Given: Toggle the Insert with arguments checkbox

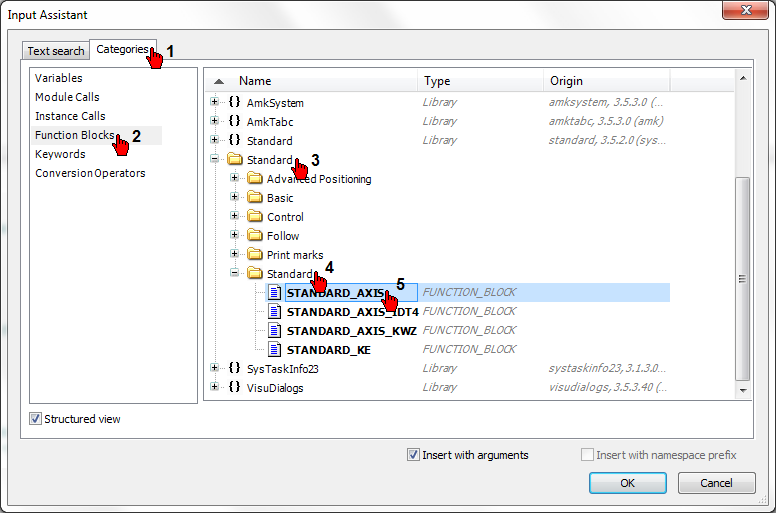Looking at the screenshot, I should [413, 454].
